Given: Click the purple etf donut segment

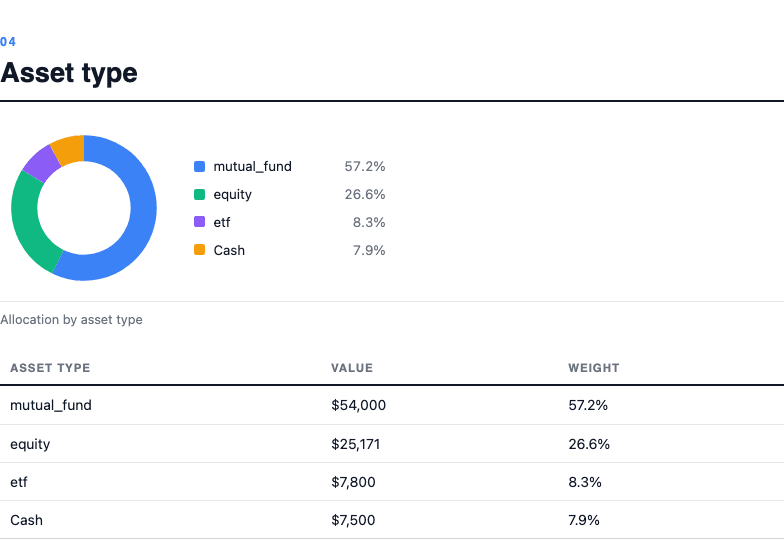Looking at the screenshot, I should (41, 164).
